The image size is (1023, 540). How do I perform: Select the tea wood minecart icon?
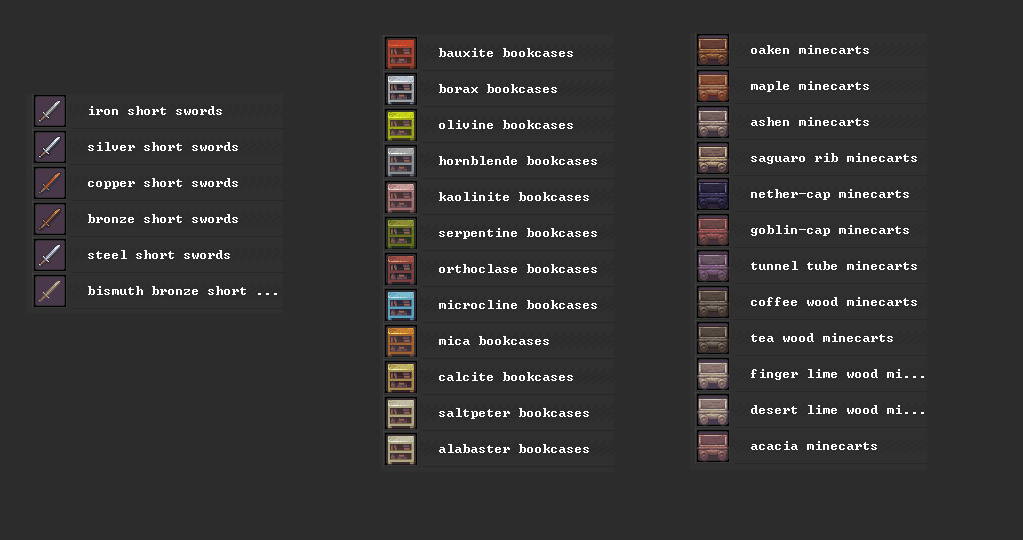coord(712,338)
